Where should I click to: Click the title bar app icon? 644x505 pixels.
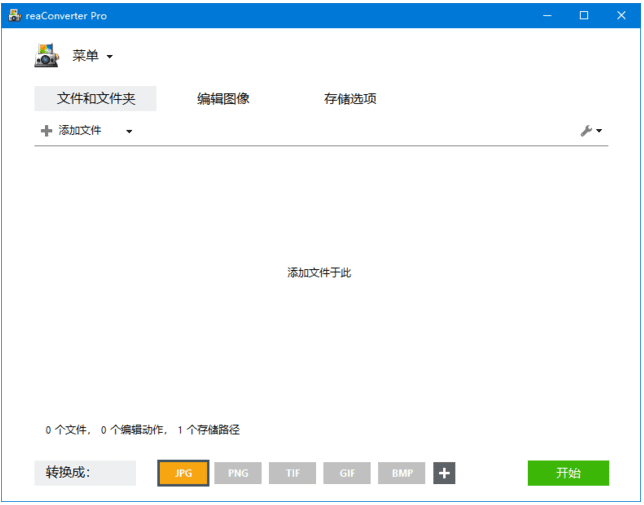14,16
